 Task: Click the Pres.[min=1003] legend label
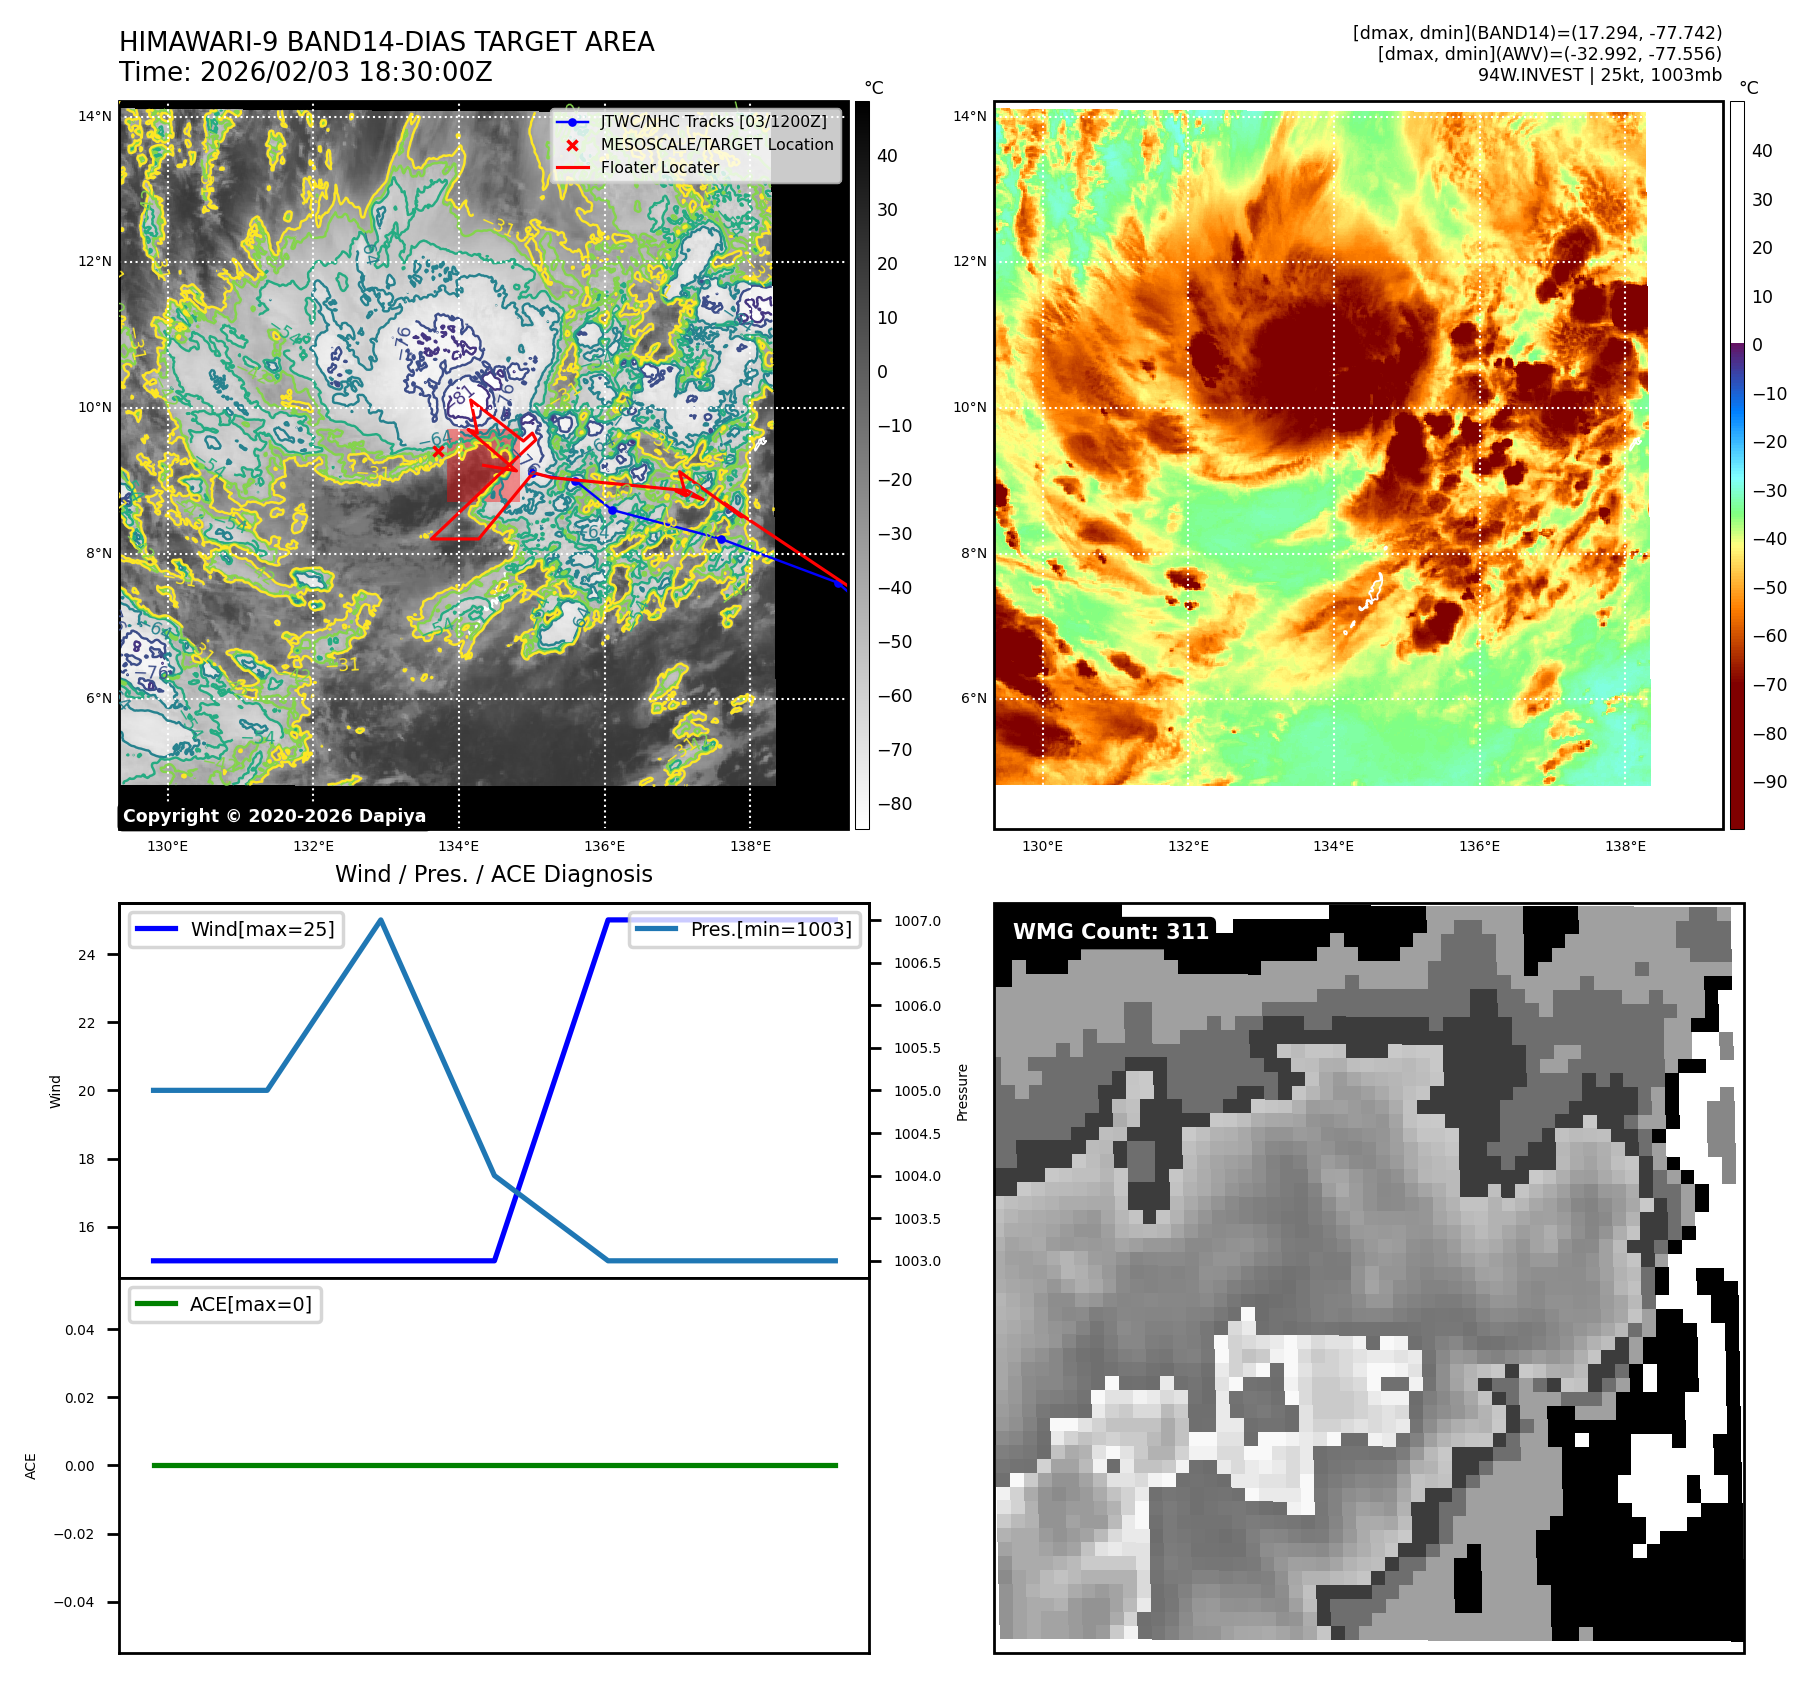tap(771, 929)
